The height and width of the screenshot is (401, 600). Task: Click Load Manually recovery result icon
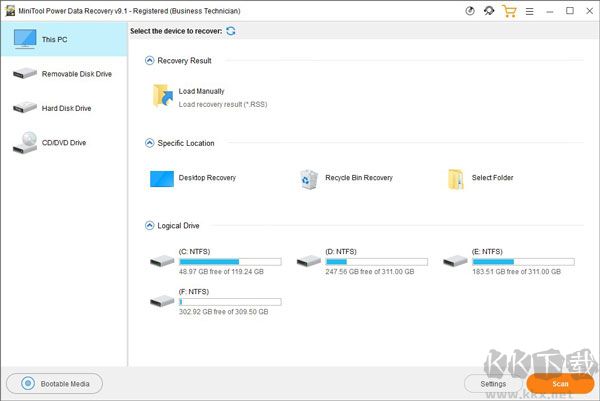point(162,95)
